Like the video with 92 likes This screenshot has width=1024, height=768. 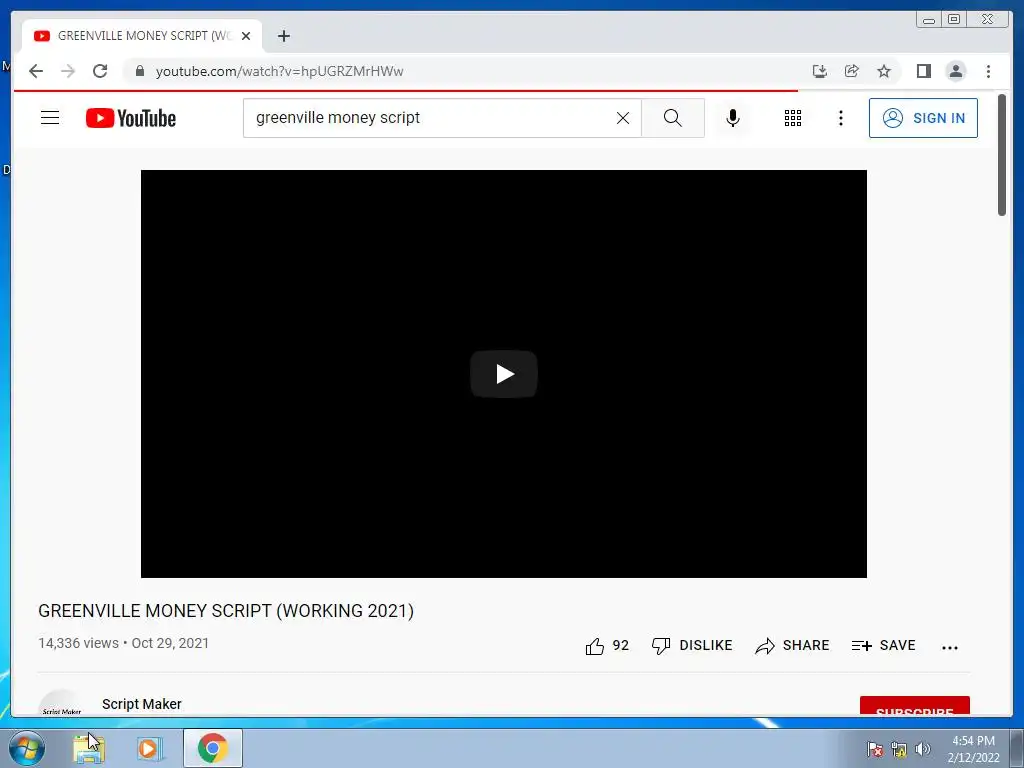coord(607,646)
